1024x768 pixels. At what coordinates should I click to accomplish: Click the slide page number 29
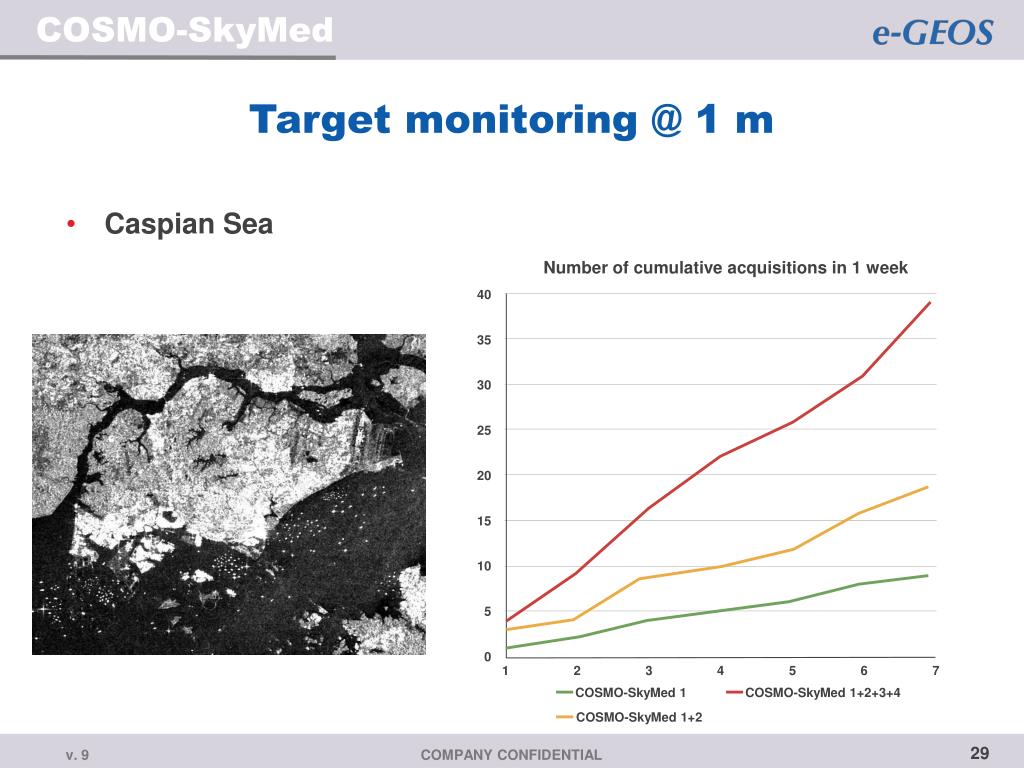tap(980, 753)
